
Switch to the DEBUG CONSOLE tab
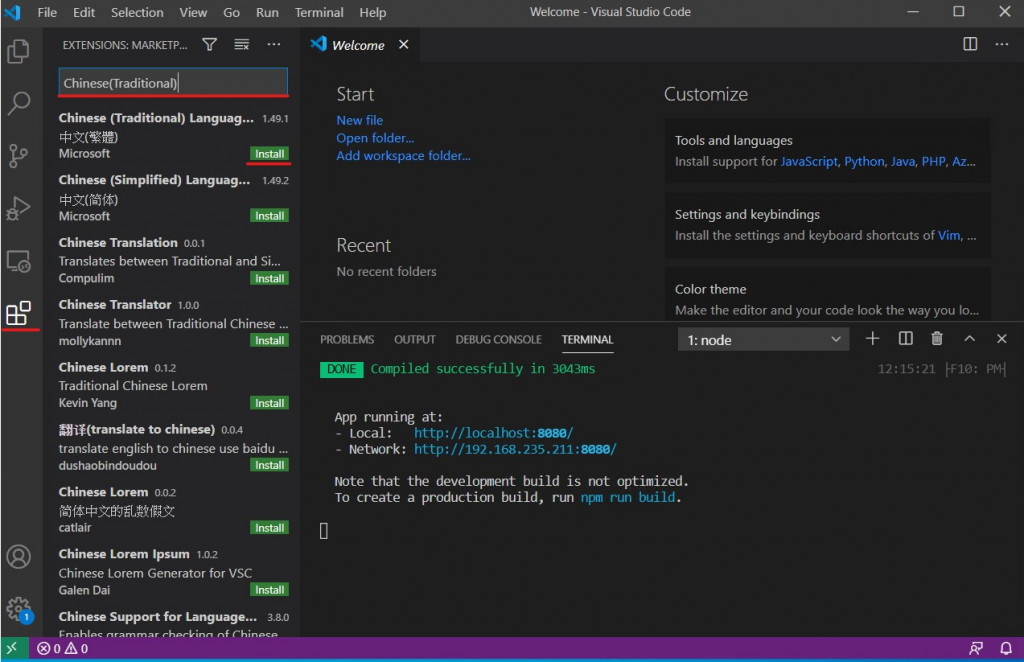pos(498,339)
